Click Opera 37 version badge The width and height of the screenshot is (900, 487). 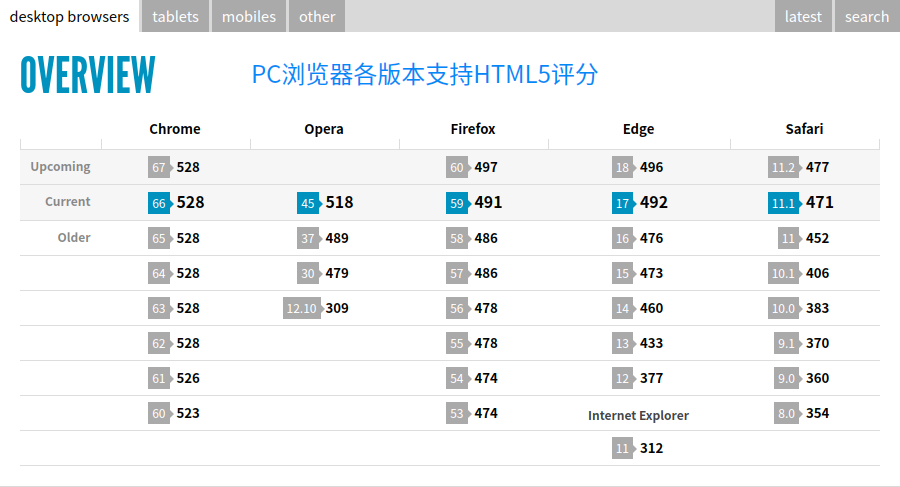(x=308, y=238)
